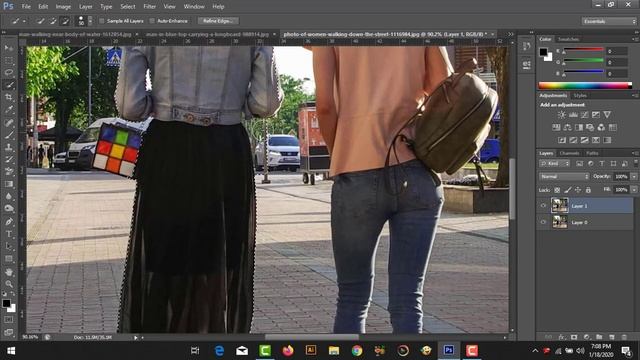Select the Horizontal Type tool

(9, 234)
